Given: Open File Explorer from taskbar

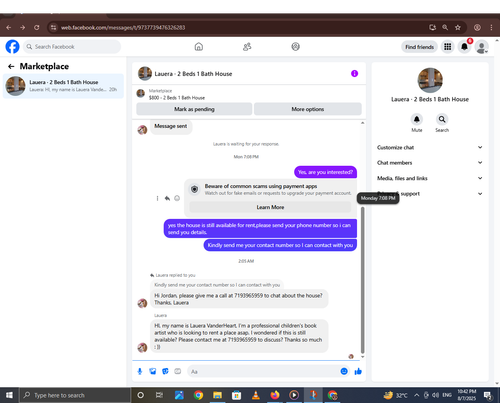Looking at the screenshot, I should pyautogui.click(x=217, y=395).
